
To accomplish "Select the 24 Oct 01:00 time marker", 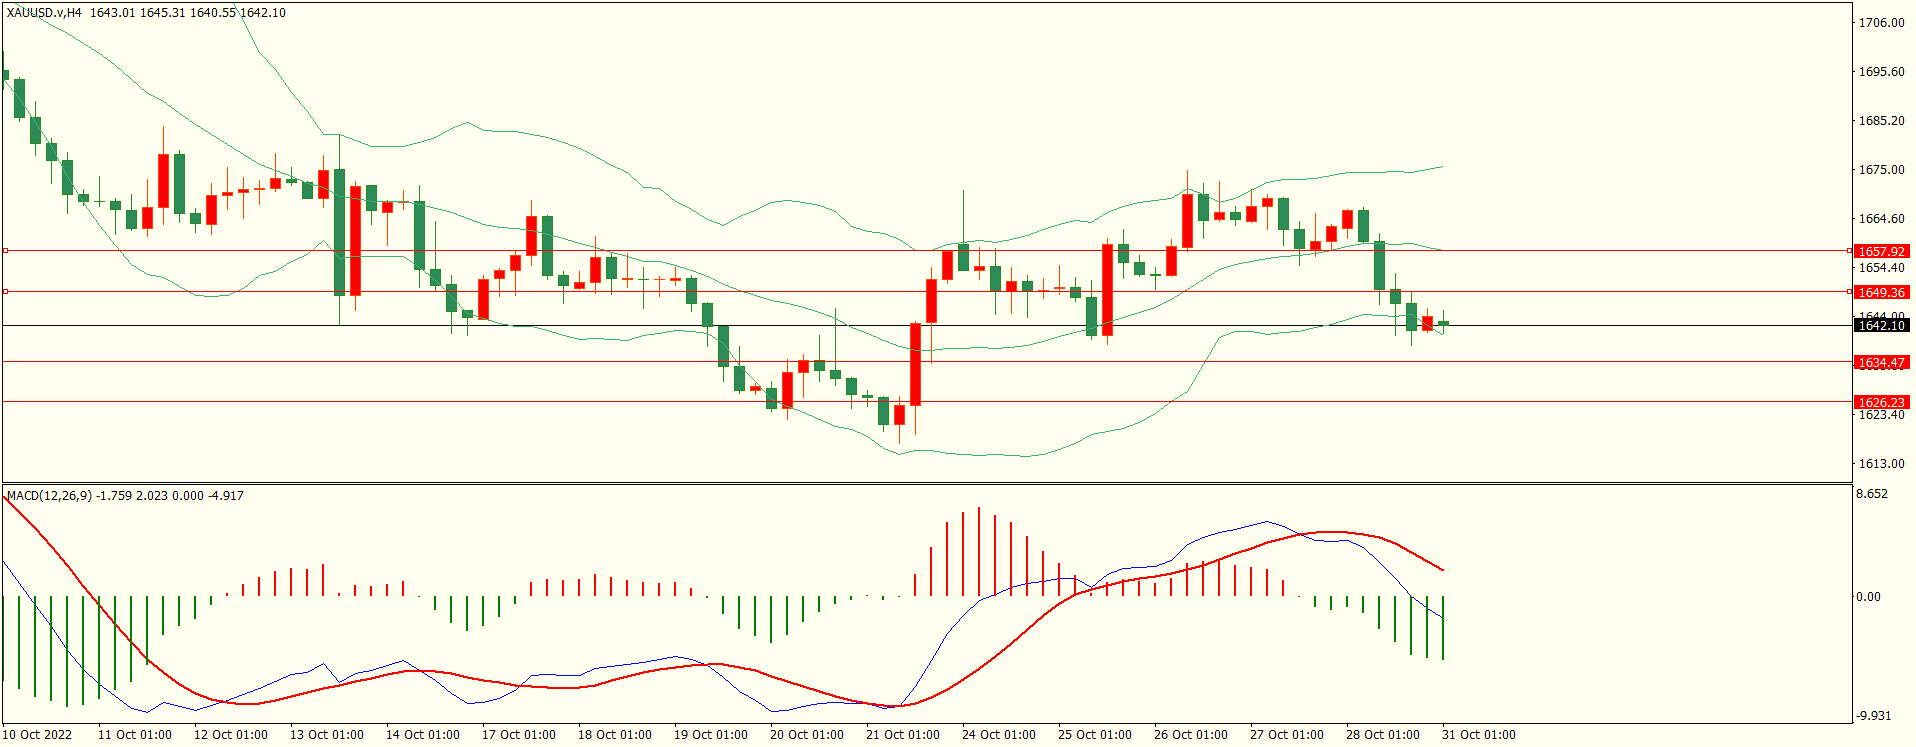I will point(998,735).
